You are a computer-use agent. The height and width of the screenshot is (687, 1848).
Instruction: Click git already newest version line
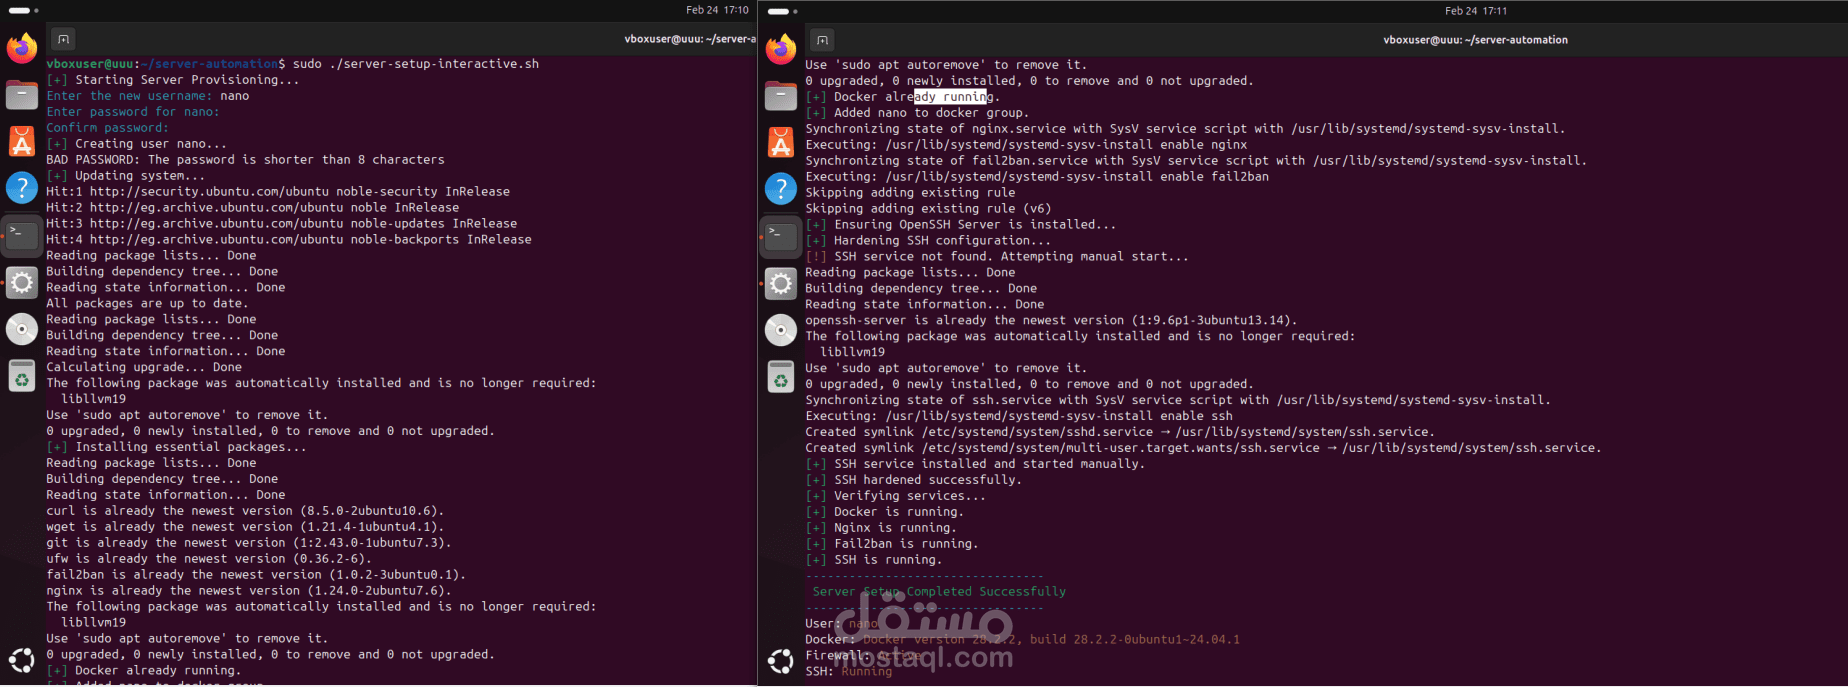(249, 543)
